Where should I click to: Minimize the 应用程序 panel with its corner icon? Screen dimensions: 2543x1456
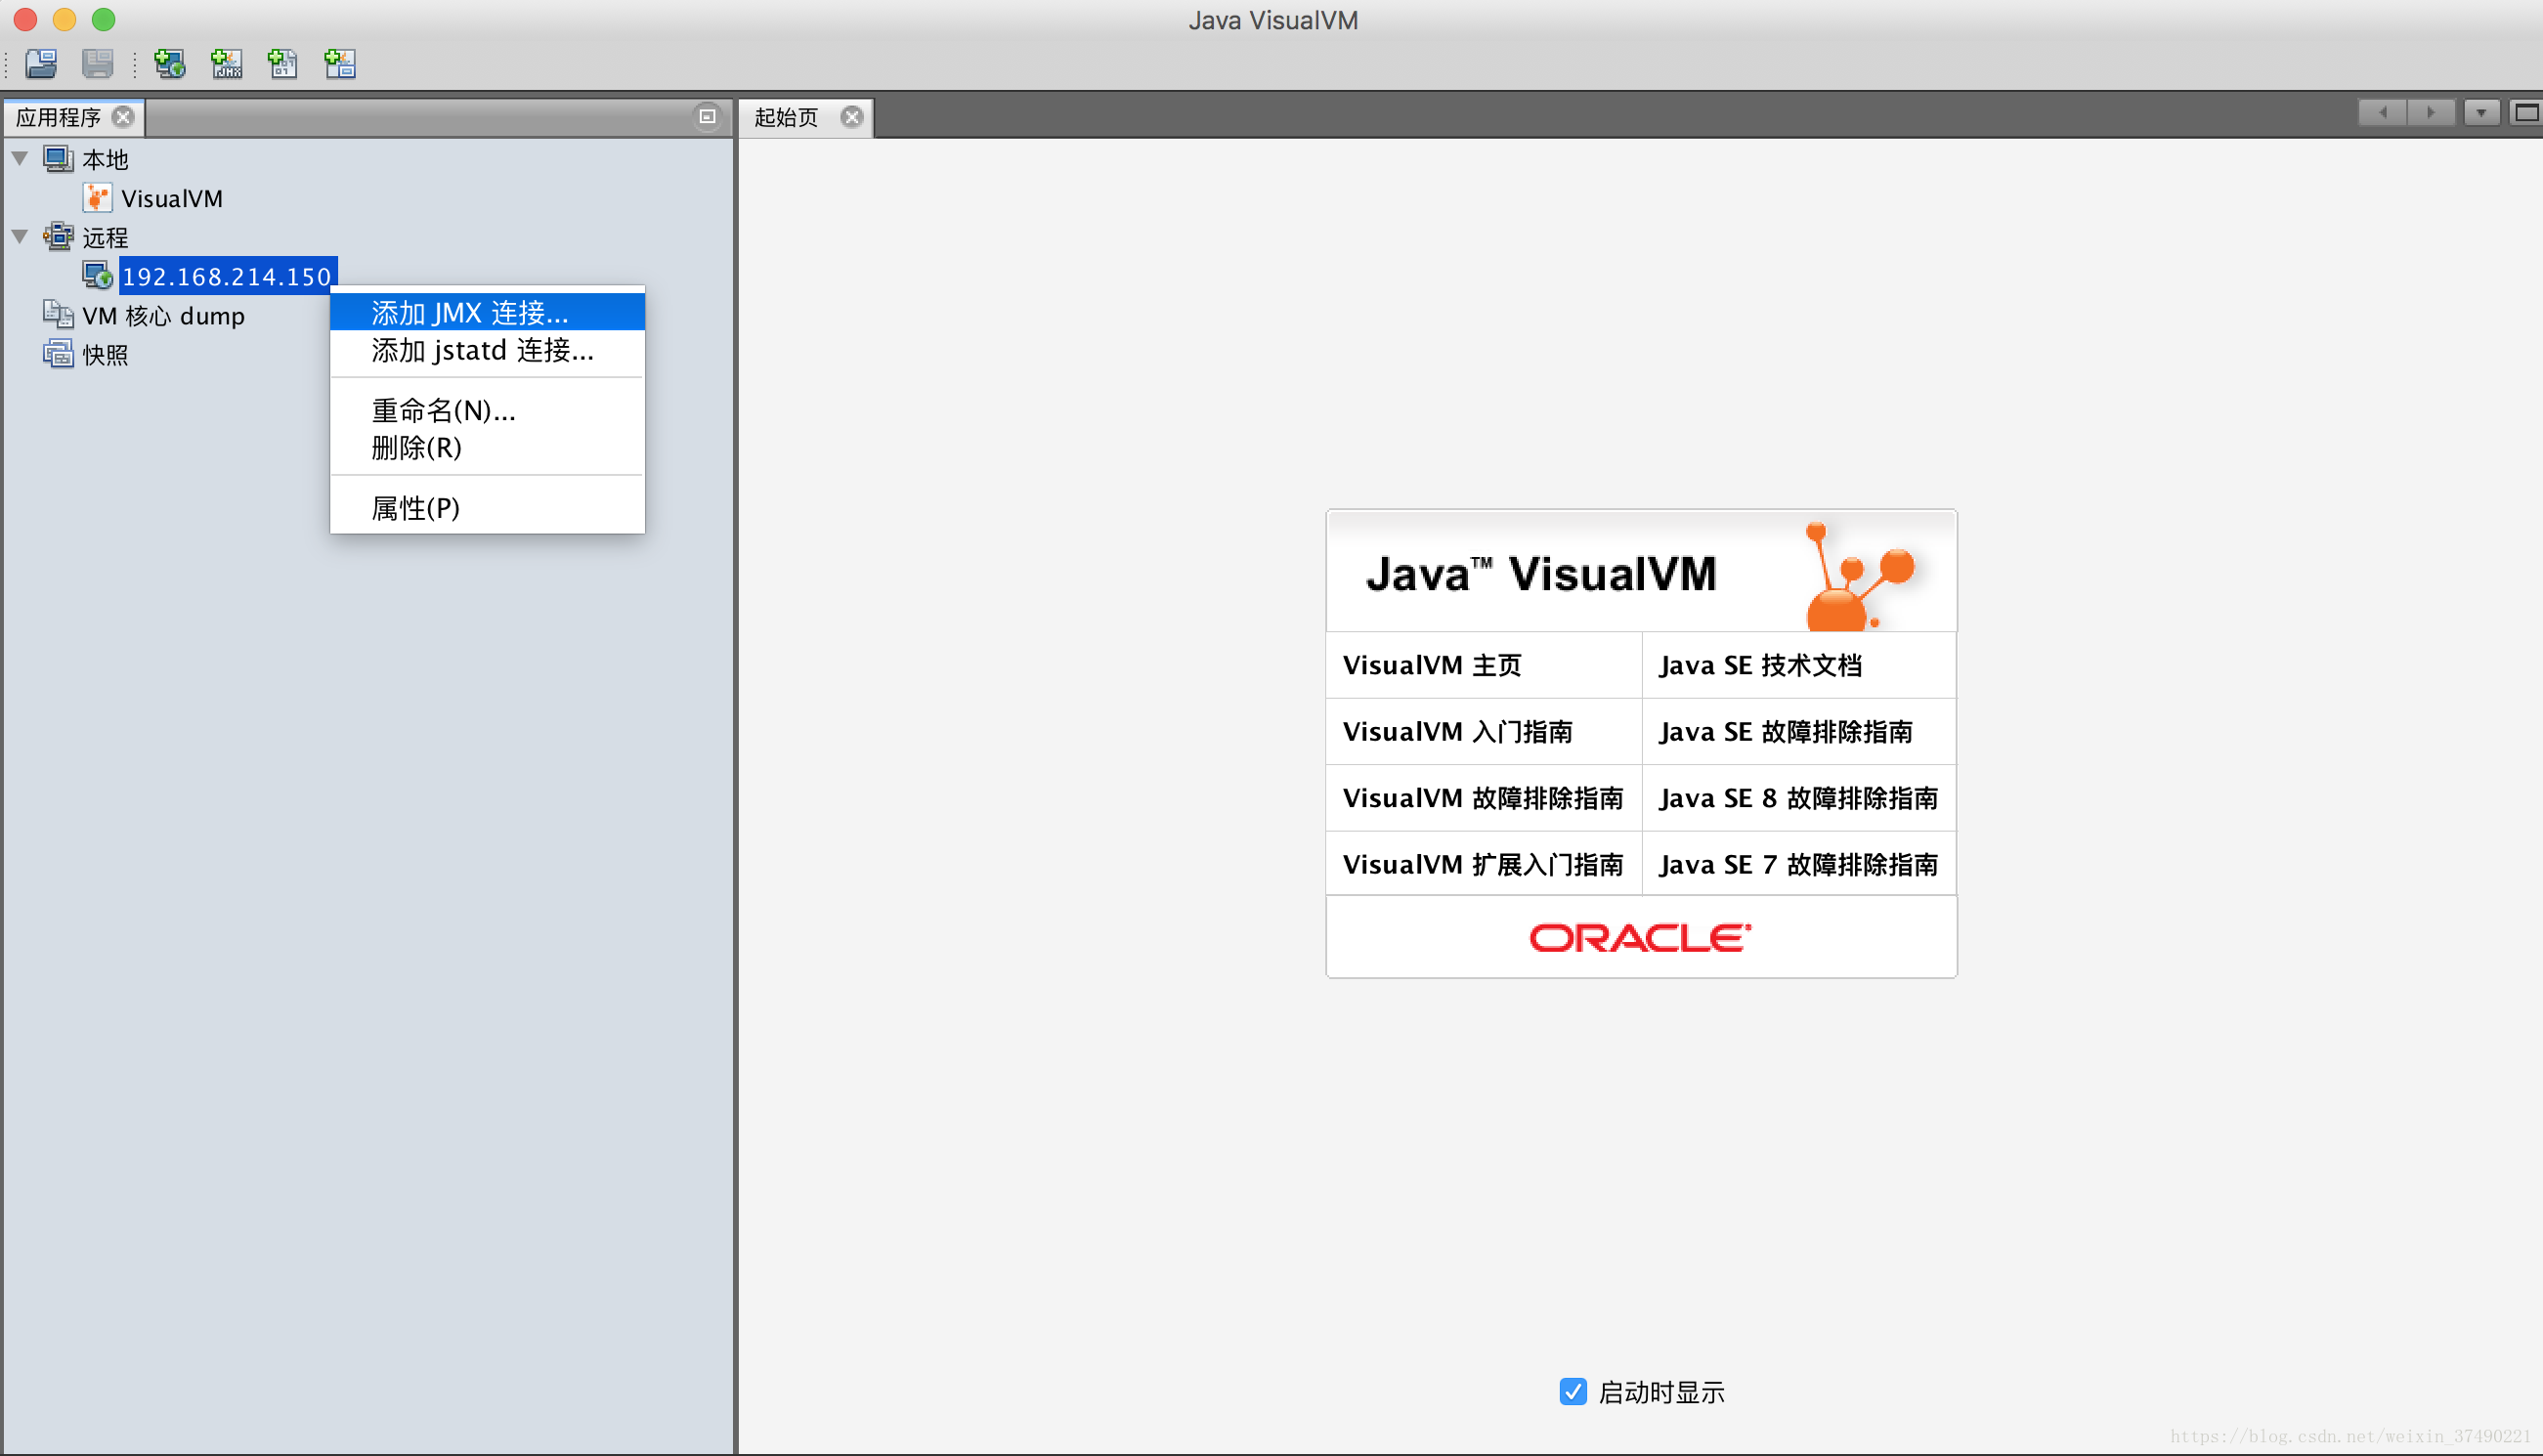pos(707,116)
